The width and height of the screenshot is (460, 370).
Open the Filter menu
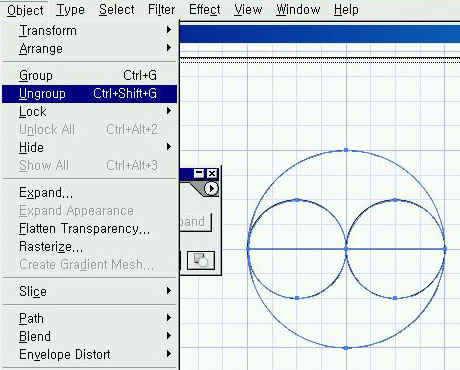tap(161, 10)
